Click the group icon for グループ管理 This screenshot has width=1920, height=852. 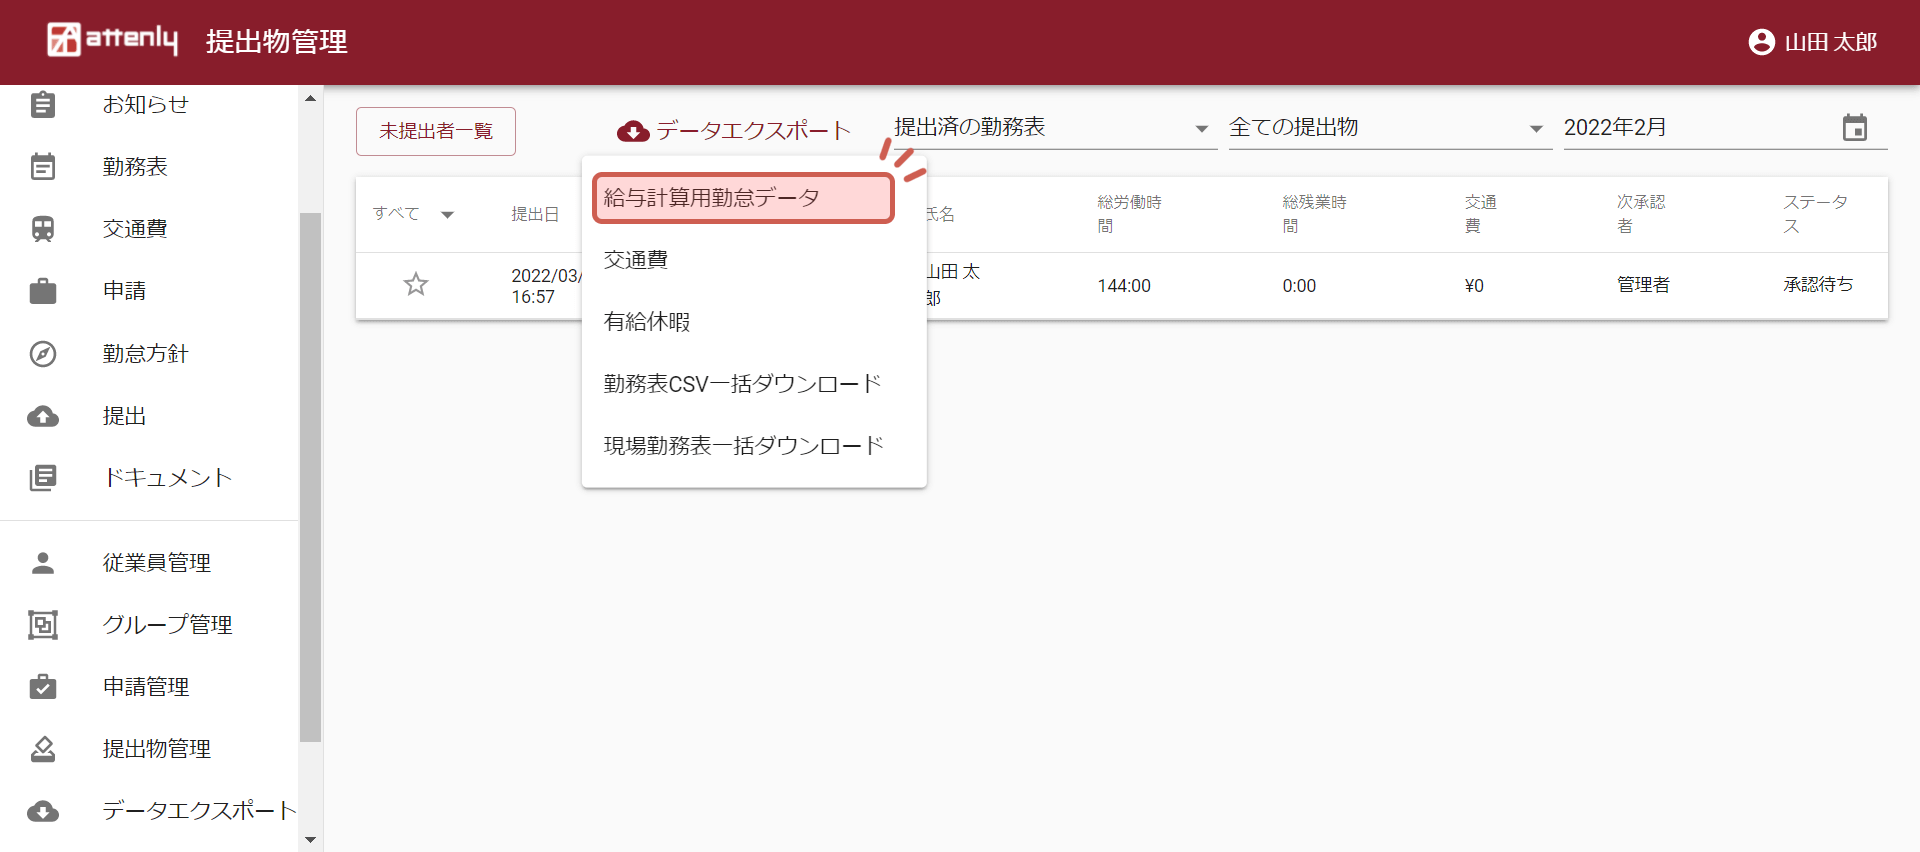pos(43,625)
